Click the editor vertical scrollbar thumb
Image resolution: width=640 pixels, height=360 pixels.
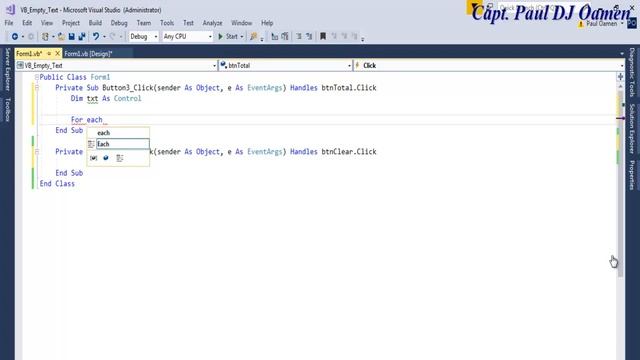click(x=620, y=184)
